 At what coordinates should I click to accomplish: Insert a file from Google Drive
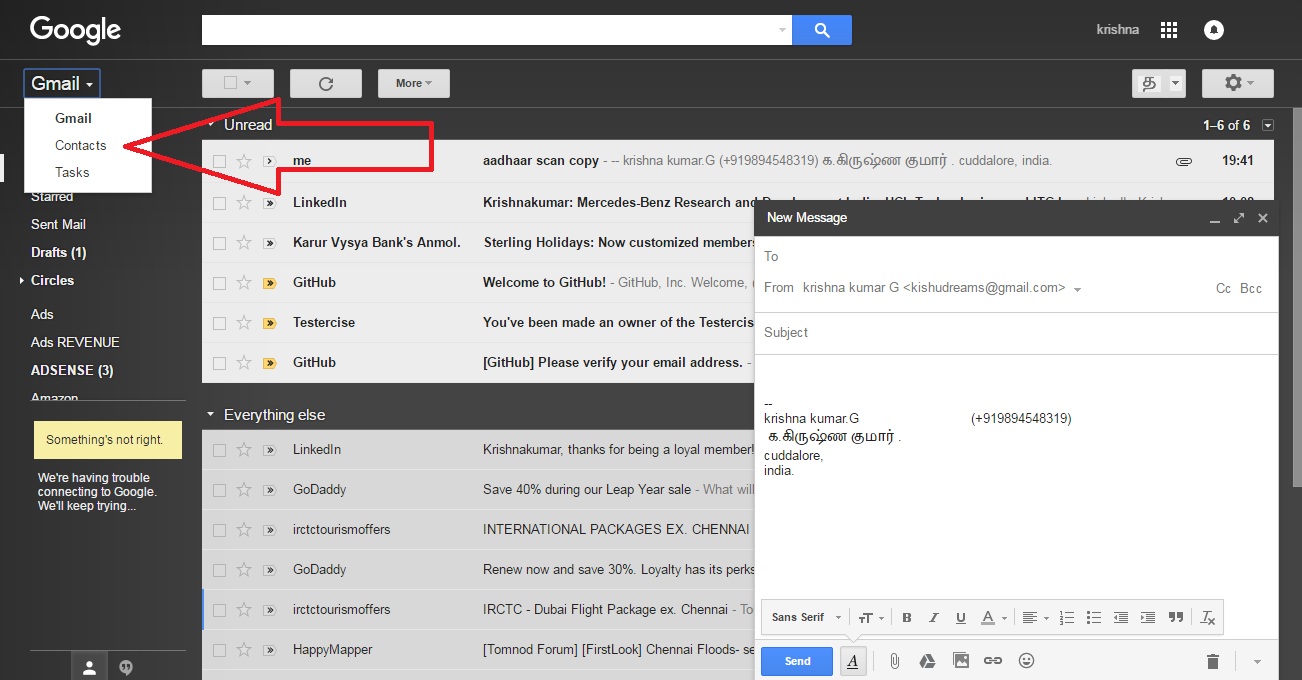pyautogui.click(x=927, y=660)
